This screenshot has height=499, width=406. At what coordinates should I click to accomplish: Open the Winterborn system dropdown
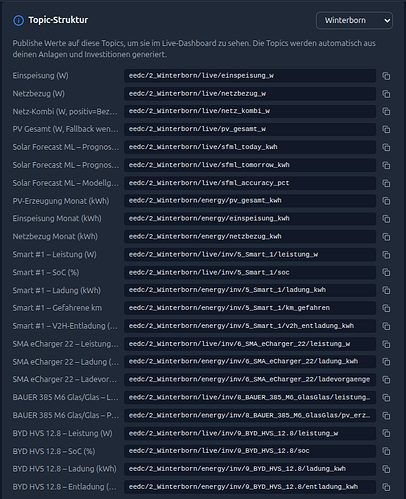(354, 21)
